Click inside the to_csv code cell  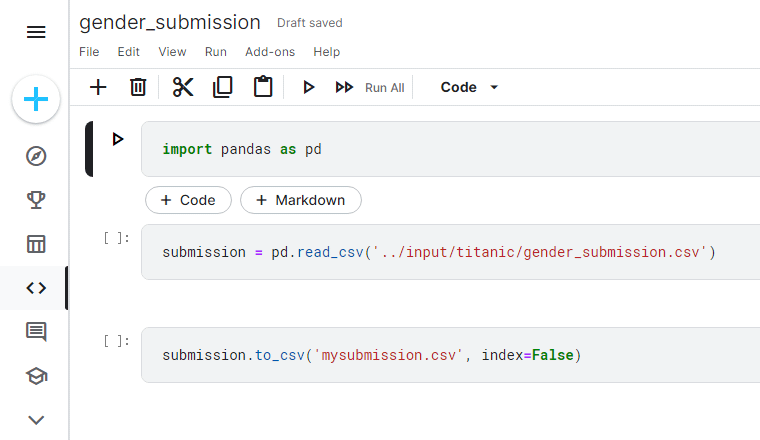451,355
